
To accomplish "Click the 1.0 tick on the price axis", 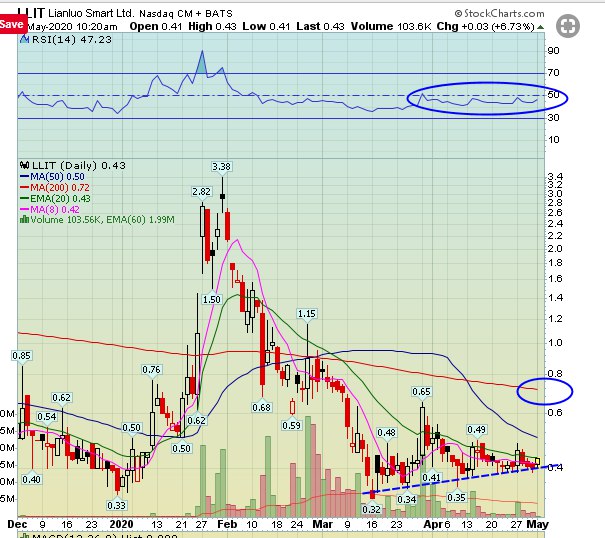I will [x=555, y=343].
